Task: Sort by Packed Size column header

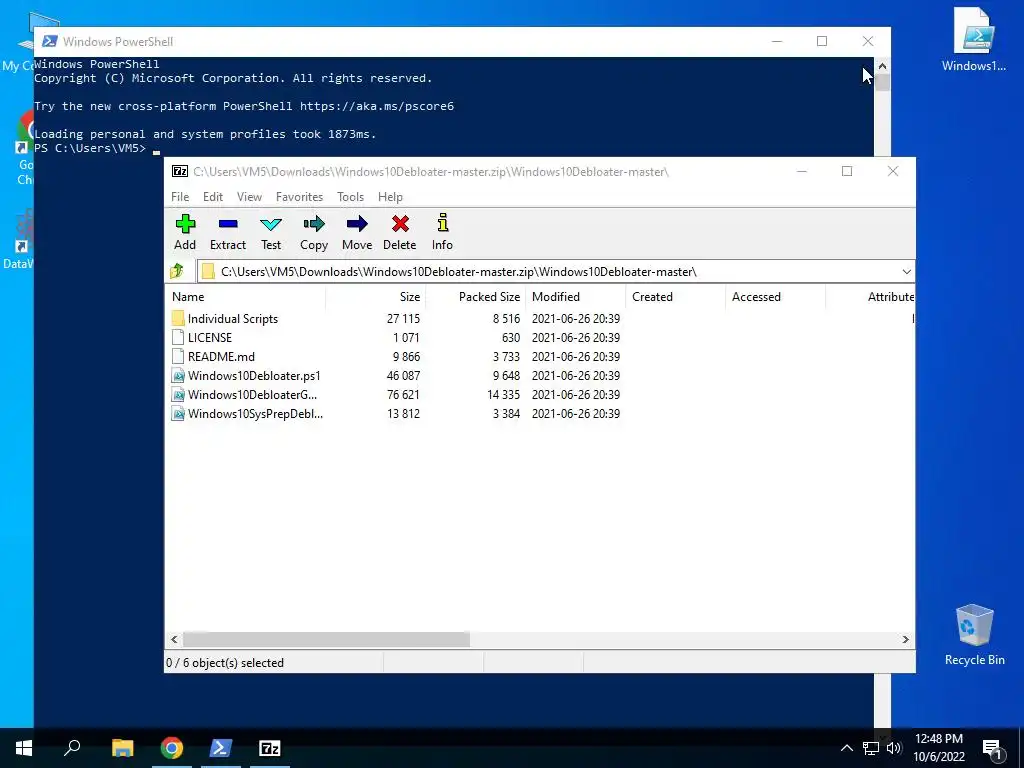Action: (x=475, y=296)
